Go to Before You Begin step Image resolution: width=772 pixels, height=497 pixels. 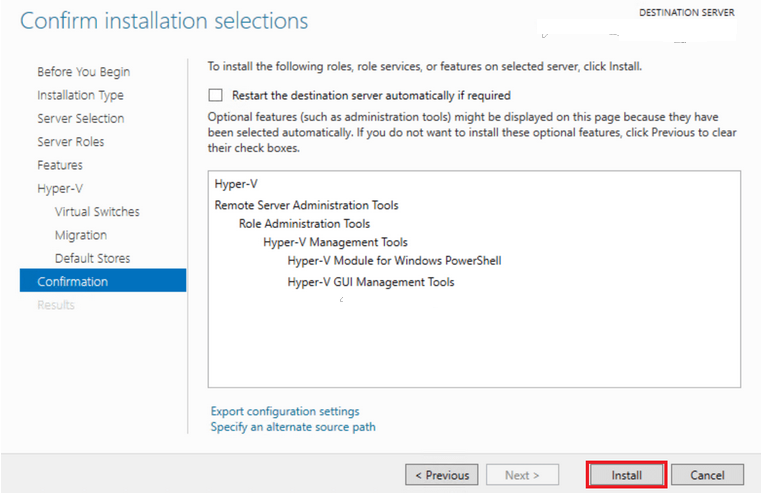pyautogui.click(x=84, y=72)
